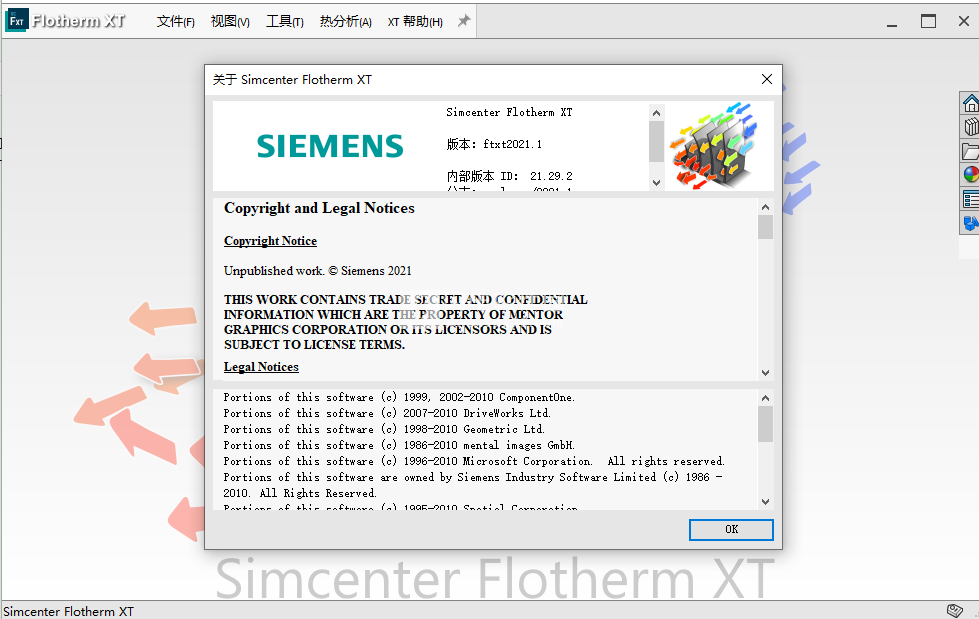Pin the menu bar with the pushpin icon
979x619 pixels.
[x=463, y=21]
